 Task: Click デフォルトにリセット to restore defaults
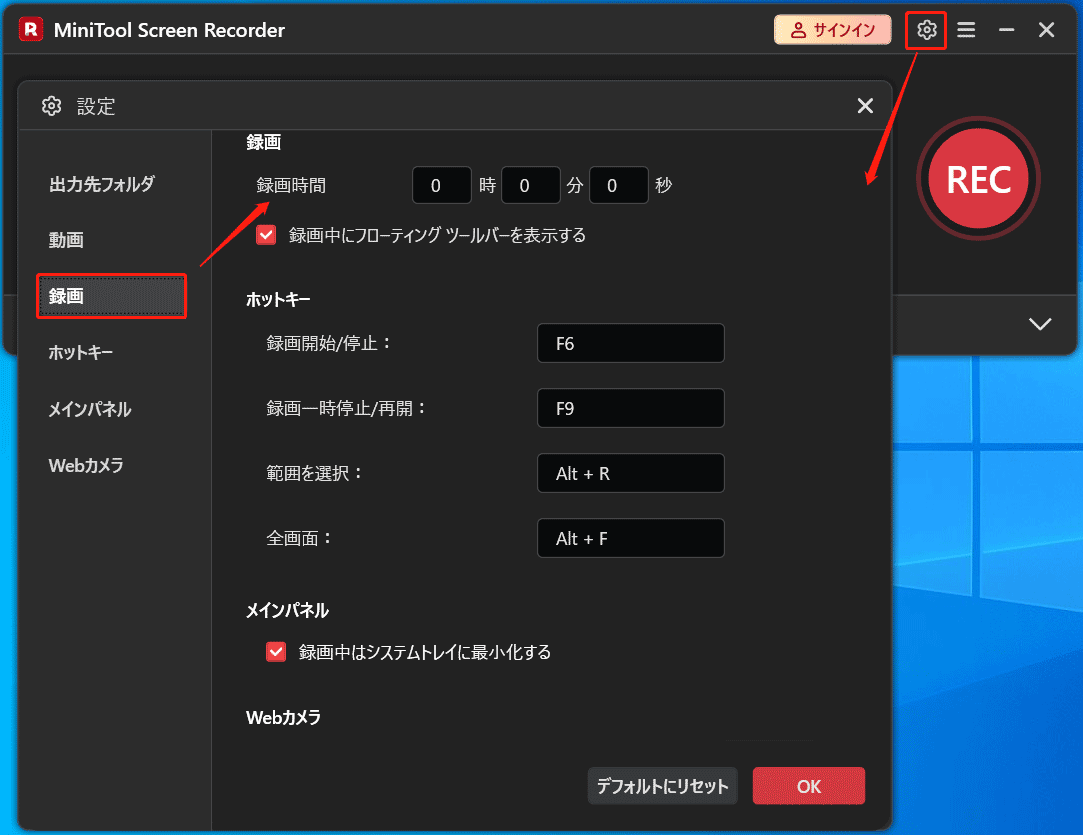click(x=662, y=786)
